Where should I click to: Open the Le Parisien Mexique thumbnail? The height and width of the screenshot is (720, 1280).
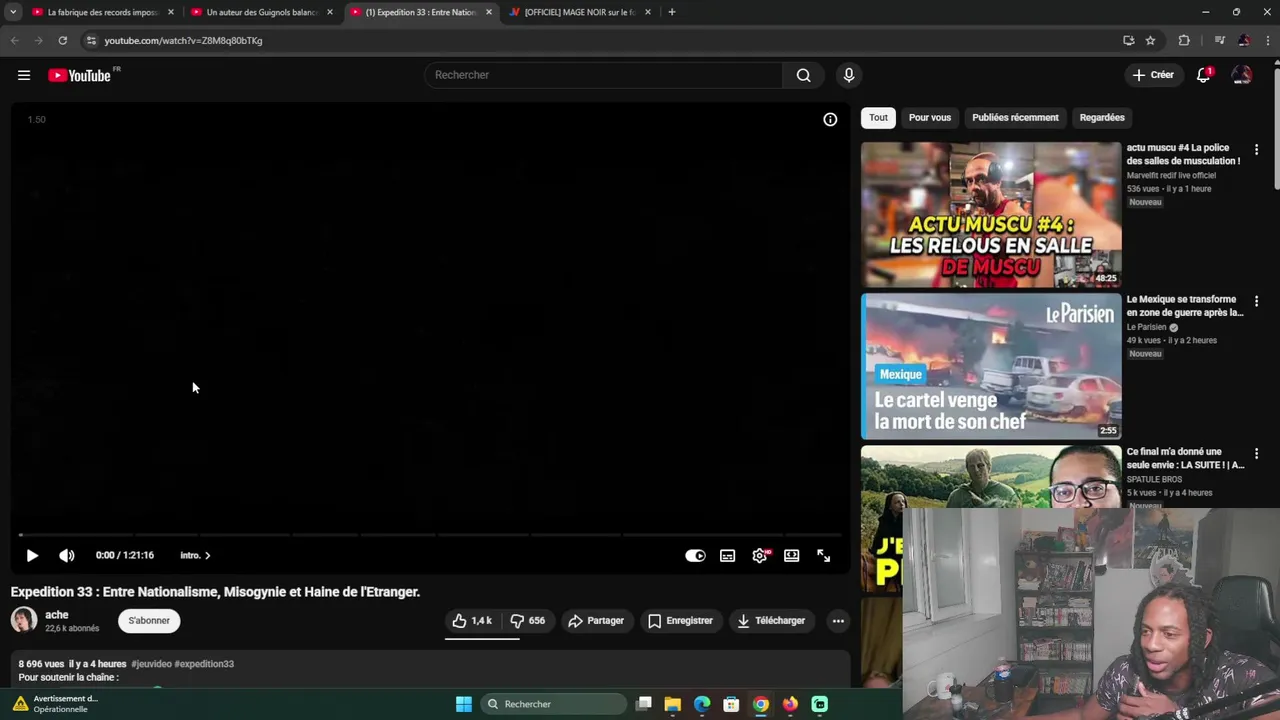pos(991,367)
